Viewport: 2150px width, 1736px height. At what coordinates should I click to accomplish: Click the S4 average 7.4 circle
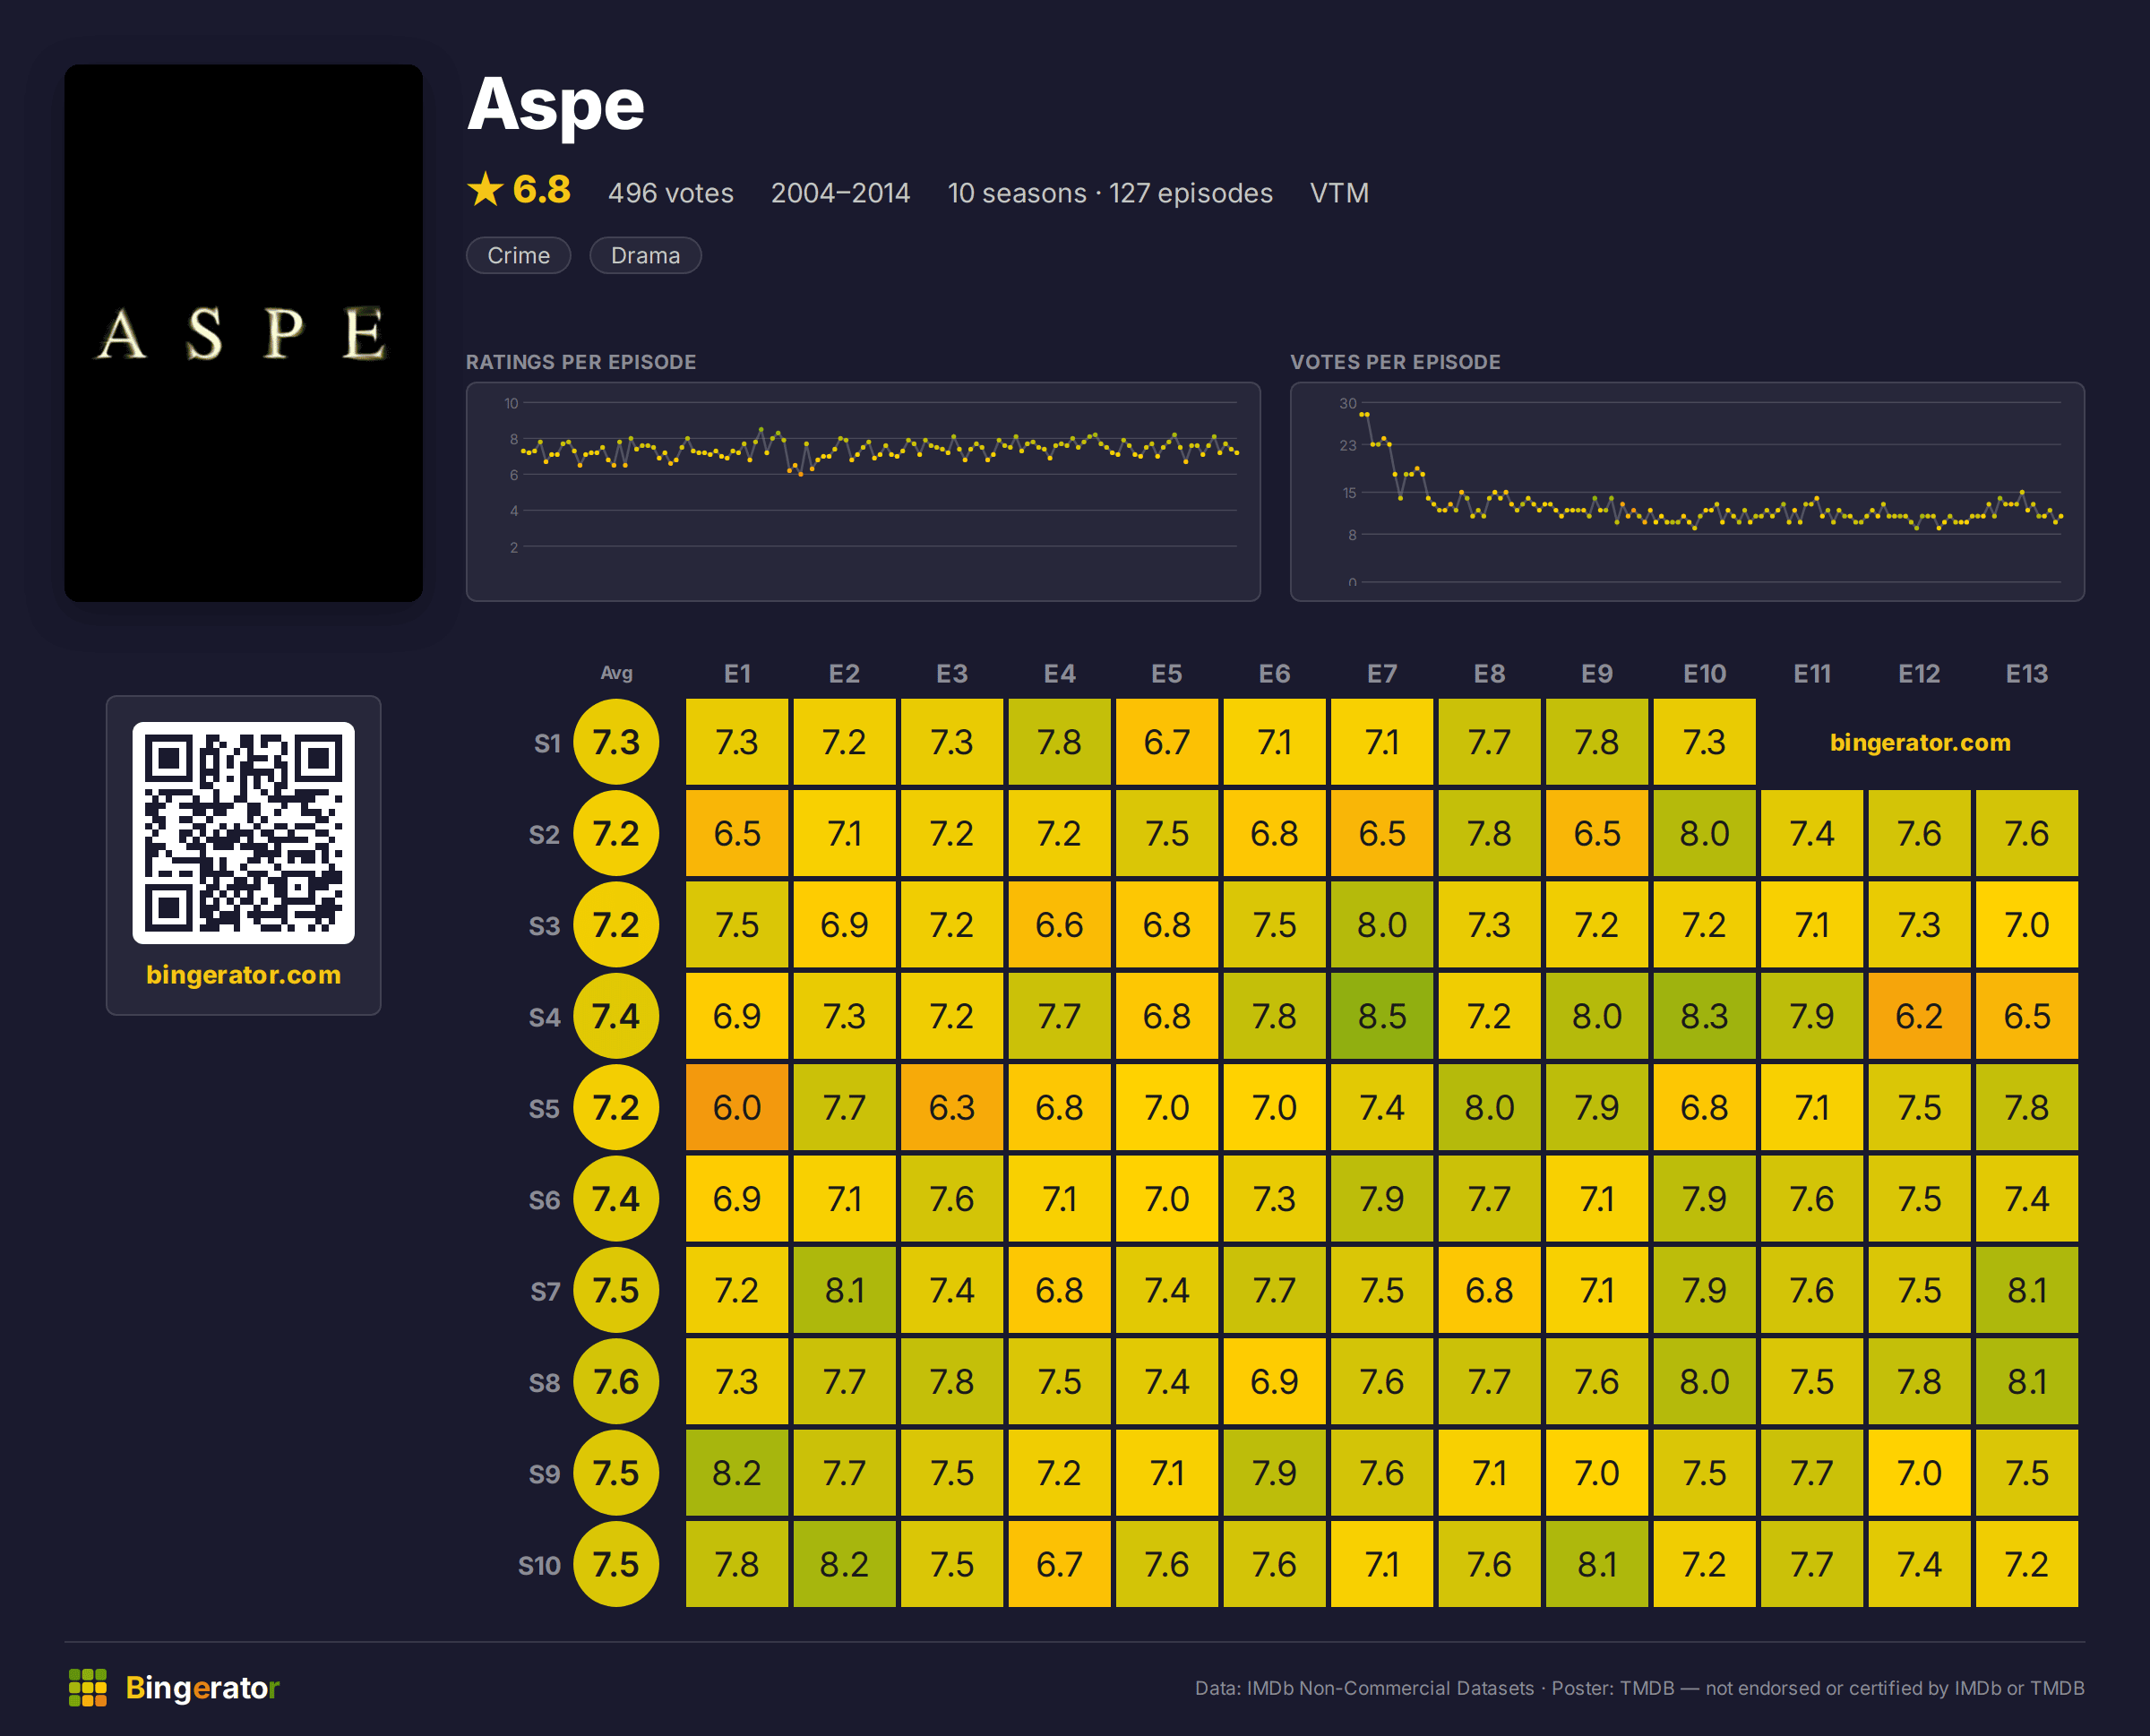point(616,1016)
